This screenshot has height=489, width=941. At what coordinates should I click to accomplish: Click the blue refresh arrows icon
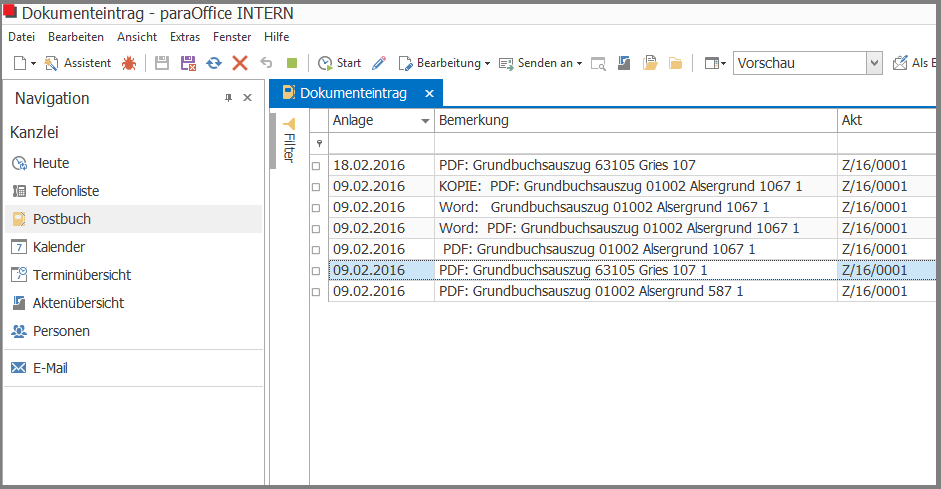coord(214,63)
